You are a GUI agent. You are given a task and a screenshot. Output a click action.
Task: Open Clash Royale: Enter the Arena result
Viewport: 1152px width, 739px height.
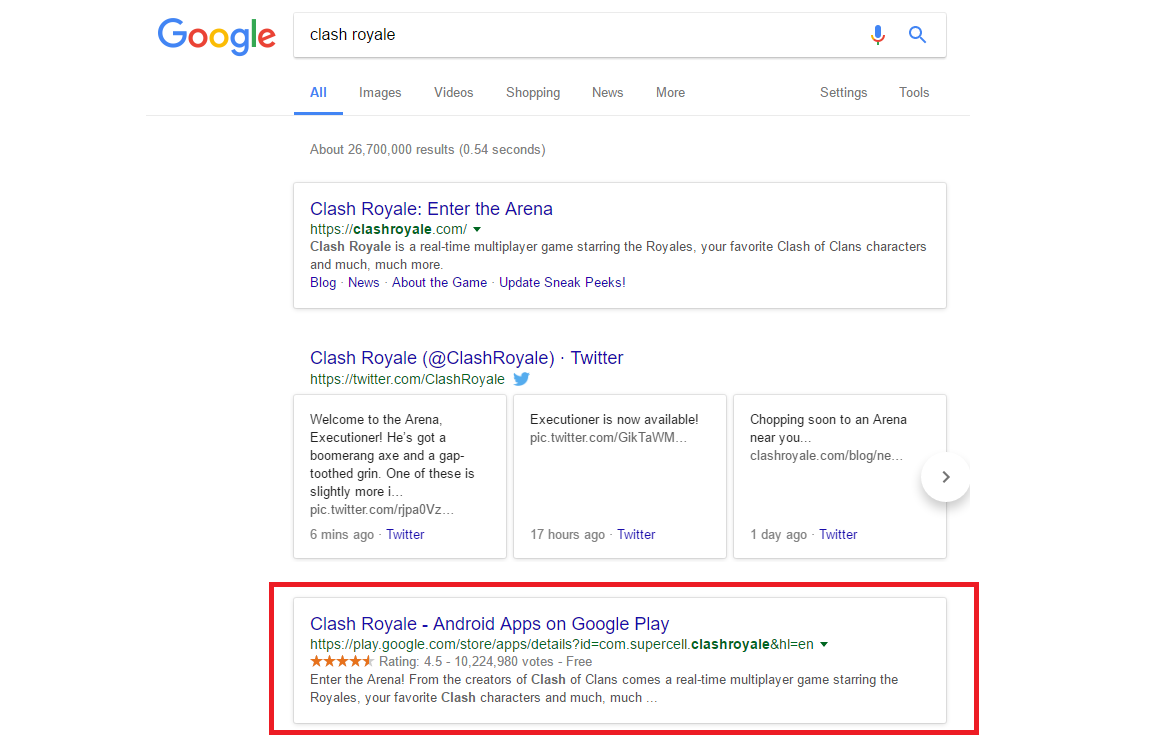431,209
